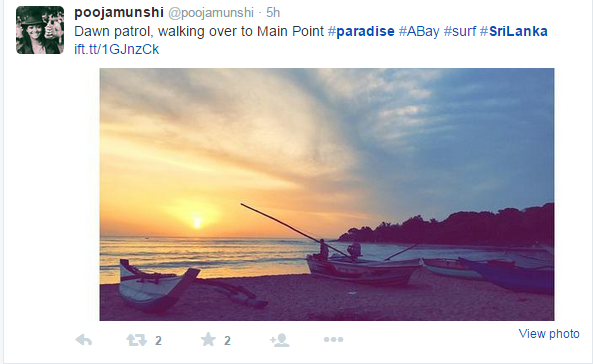Open the @poojamunshi handle link
This screenshot has height=364, width=593.
(211, 13)
